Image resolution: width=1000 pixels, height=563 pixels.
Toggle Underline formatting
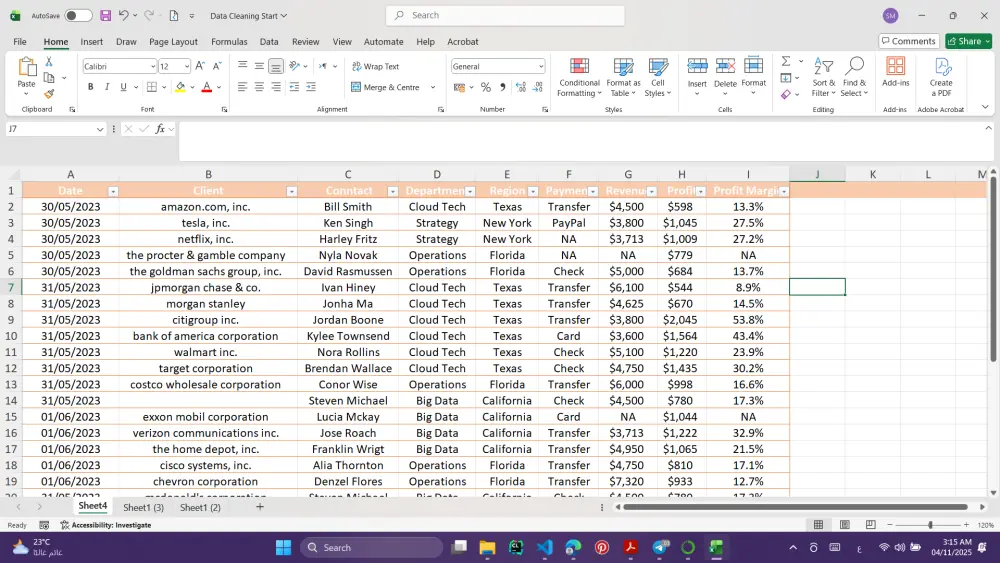[x=123, y=87]
